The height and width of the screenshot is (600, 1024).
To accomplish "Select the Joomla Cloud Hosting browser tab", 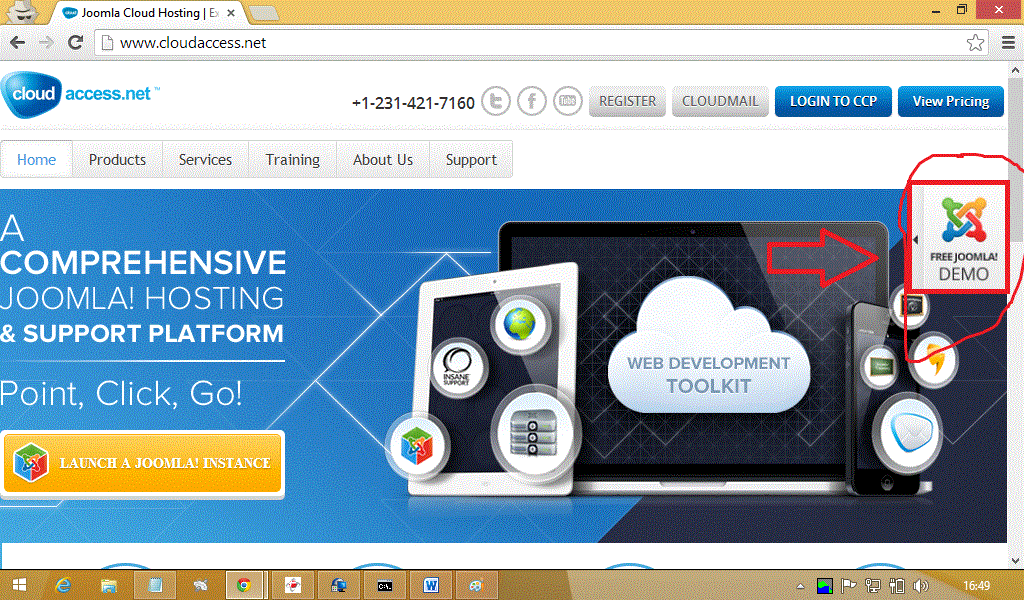I will click(x=149, y=12).
